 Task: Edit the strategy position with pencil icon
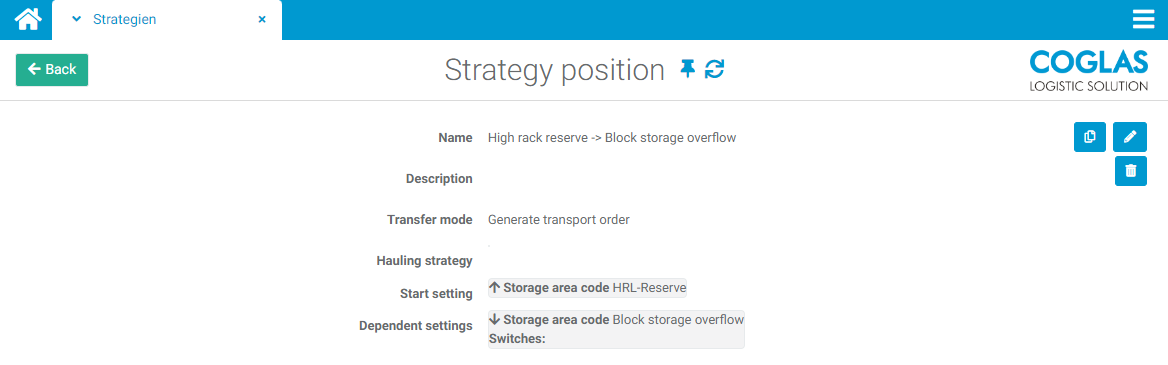pyautogui.click(x=1130, y=137)
